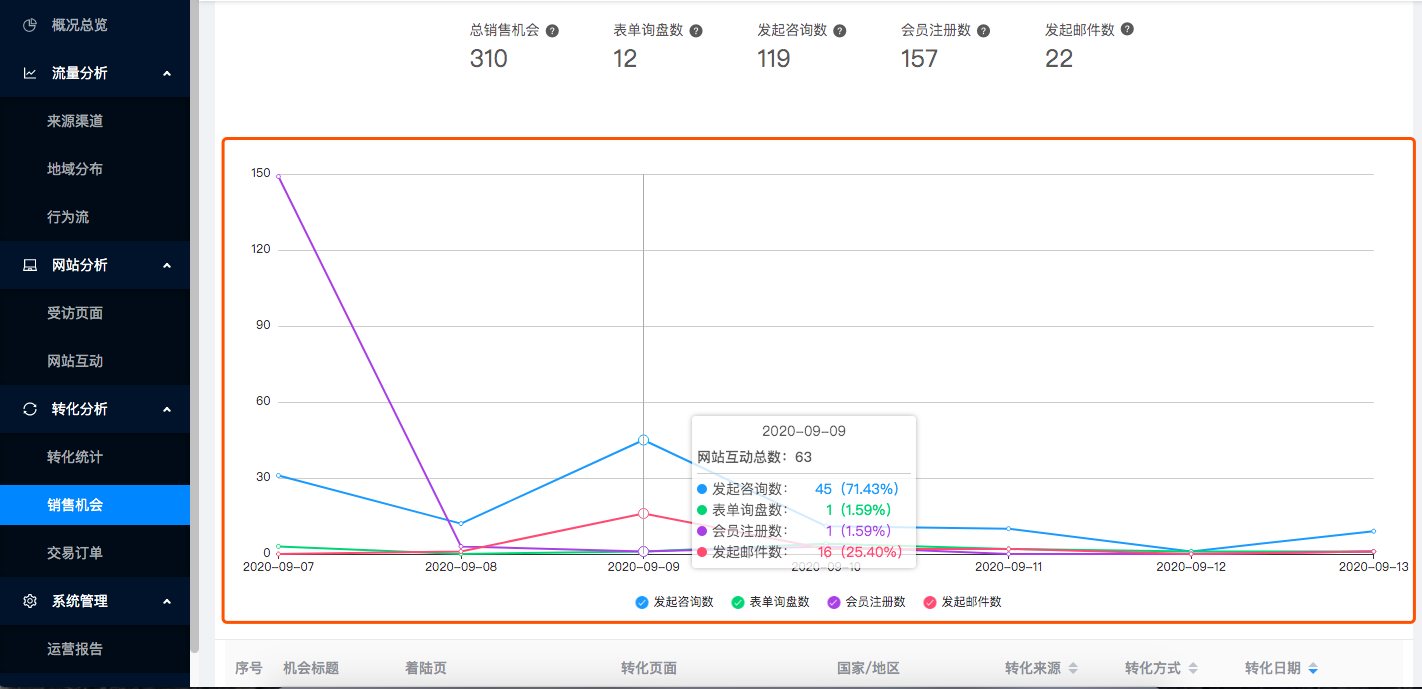Image resolution: width=1422 pixels, height=689 pixels.
Task: Go to 交易订单 page
Action: (75, 553)
